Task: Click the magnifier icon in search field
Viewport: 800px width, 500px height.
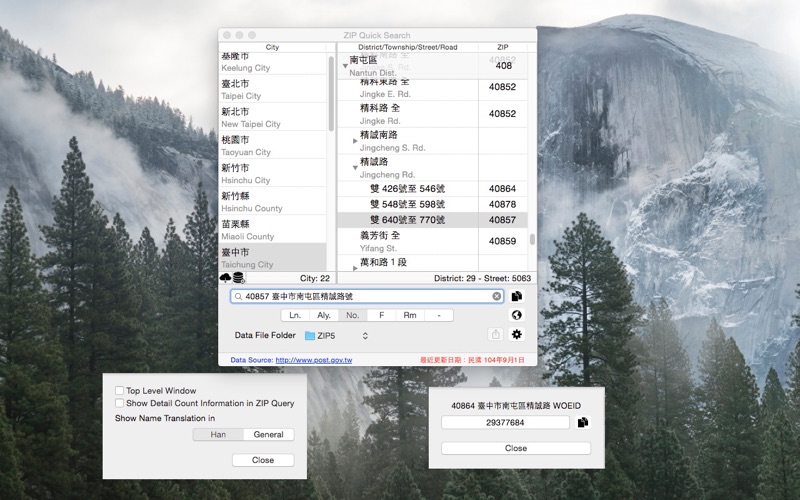Action: [238, 296]
